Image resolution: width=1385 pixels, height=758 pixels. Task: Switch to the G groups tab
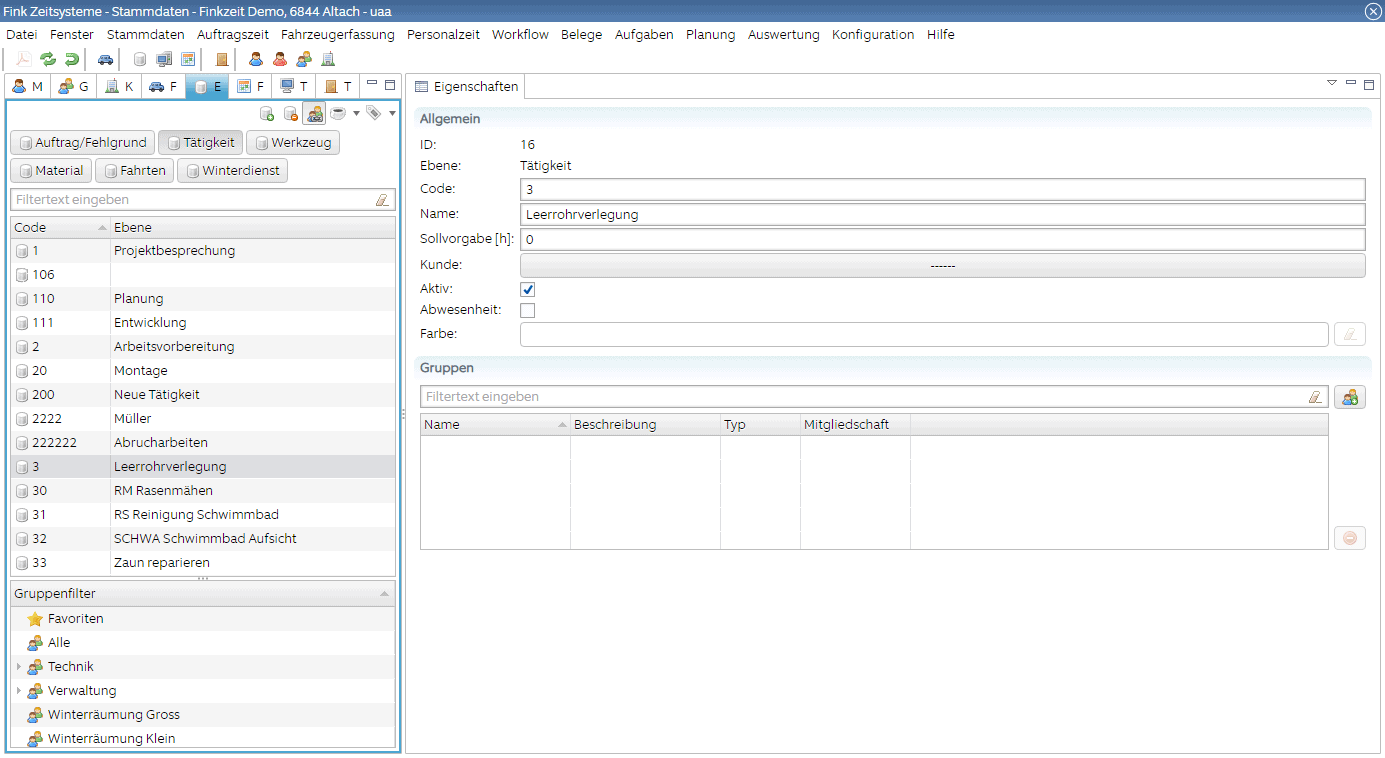pos(73,86)
